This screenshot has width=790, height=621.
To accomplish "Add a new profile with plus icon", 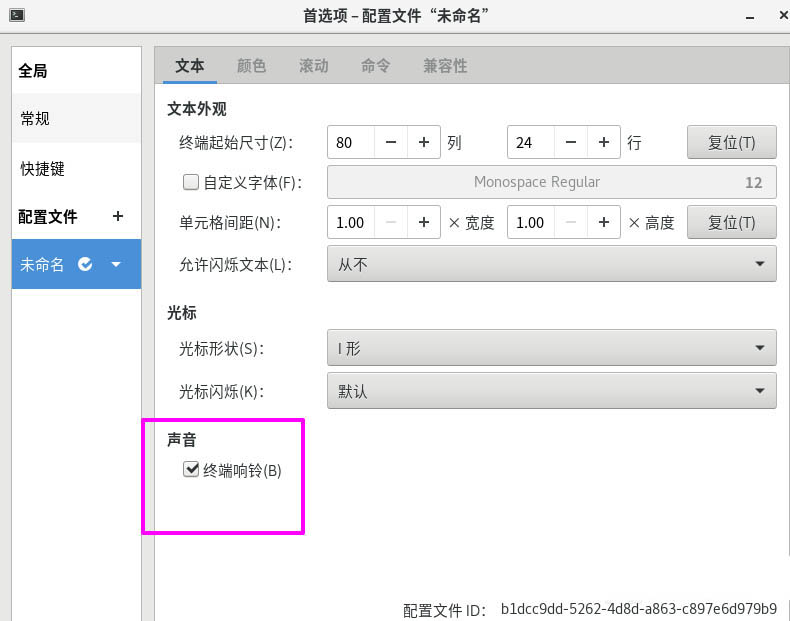I will [118, 216].
